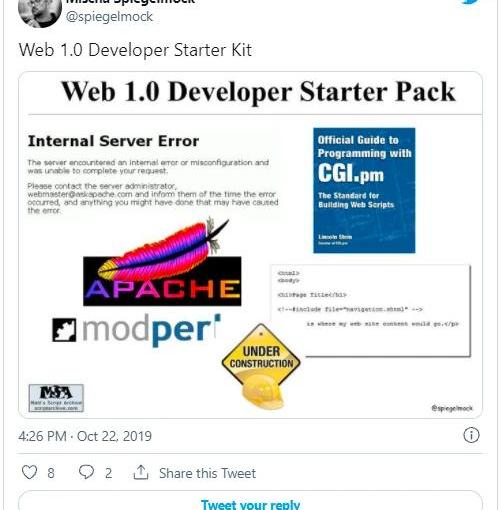
Task: Open the Web 1.0 Developer Starter Pack image
Action: click(250, 245)
